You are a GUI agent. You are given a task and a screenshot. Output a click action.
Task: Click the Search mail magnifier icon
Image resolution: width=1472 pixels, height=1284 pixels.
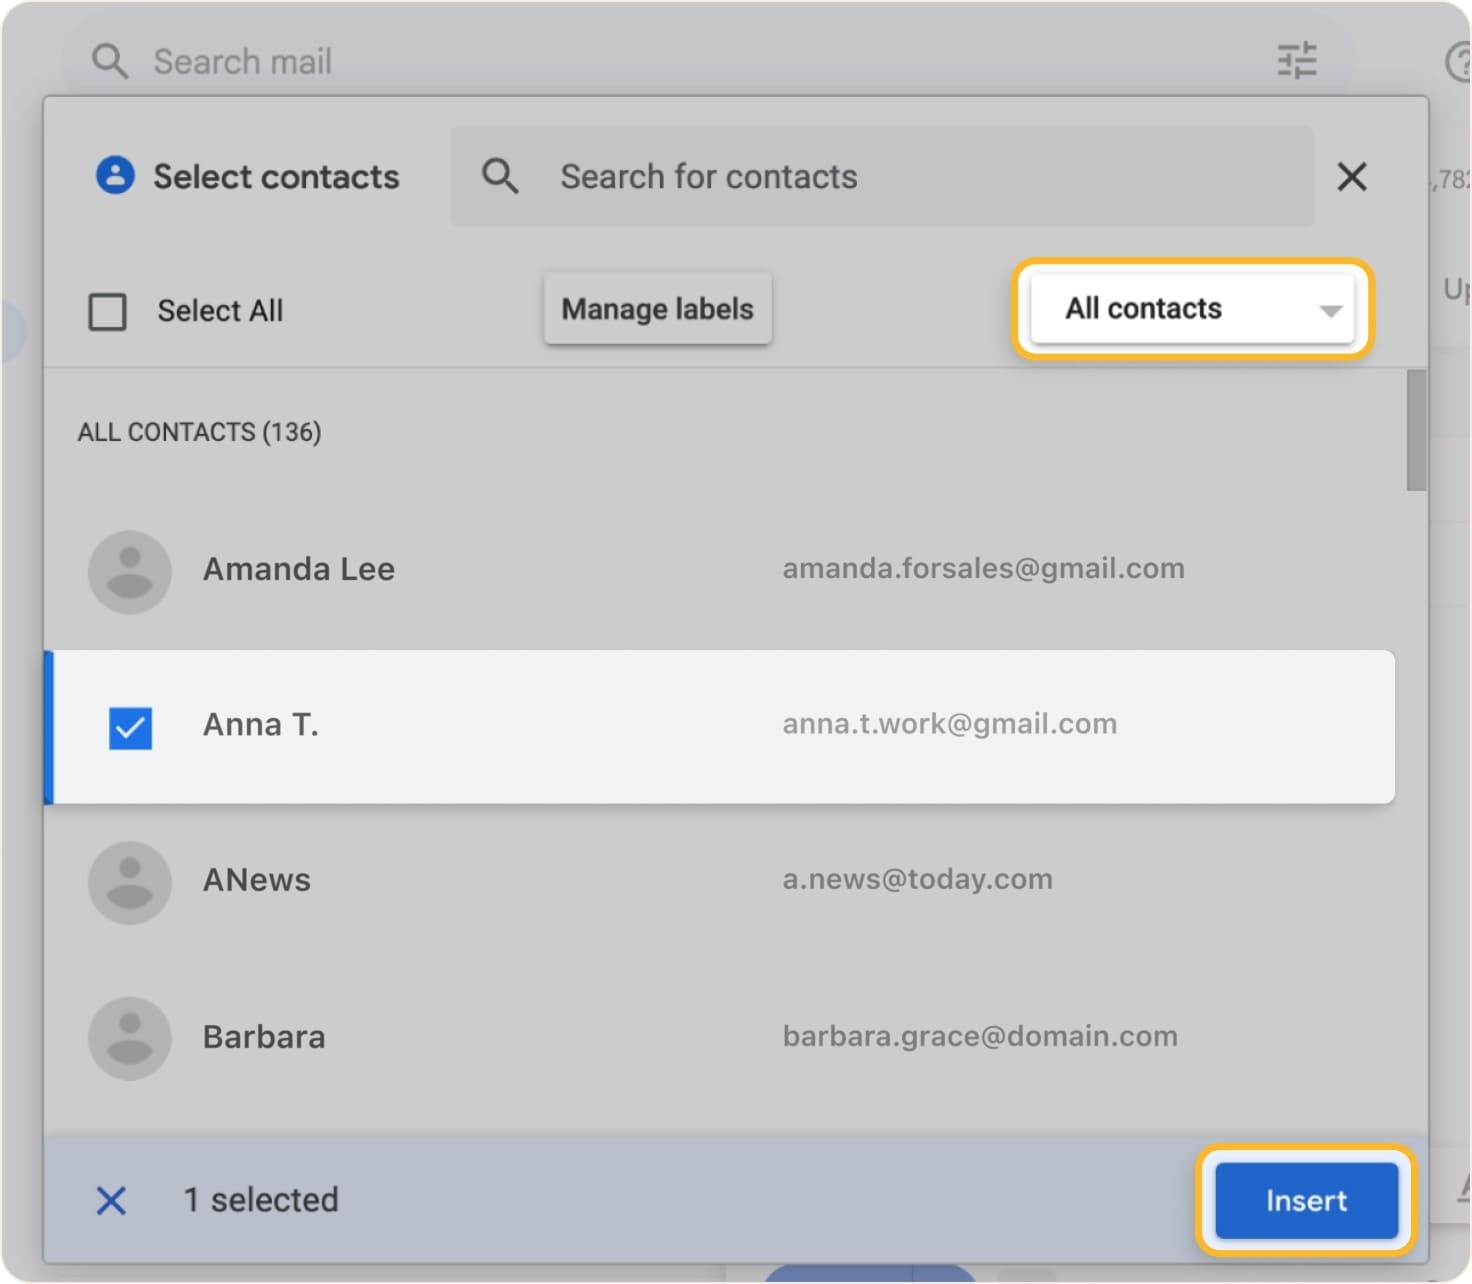coord(110,60)
